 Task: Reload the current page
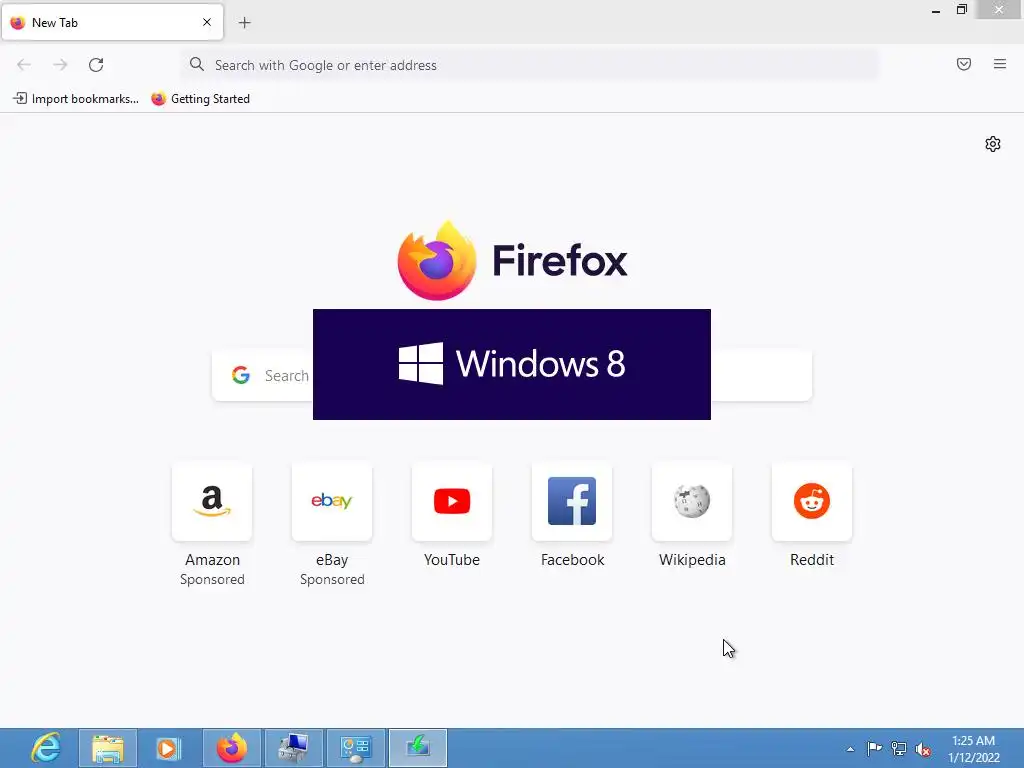(x=96, y=65)
